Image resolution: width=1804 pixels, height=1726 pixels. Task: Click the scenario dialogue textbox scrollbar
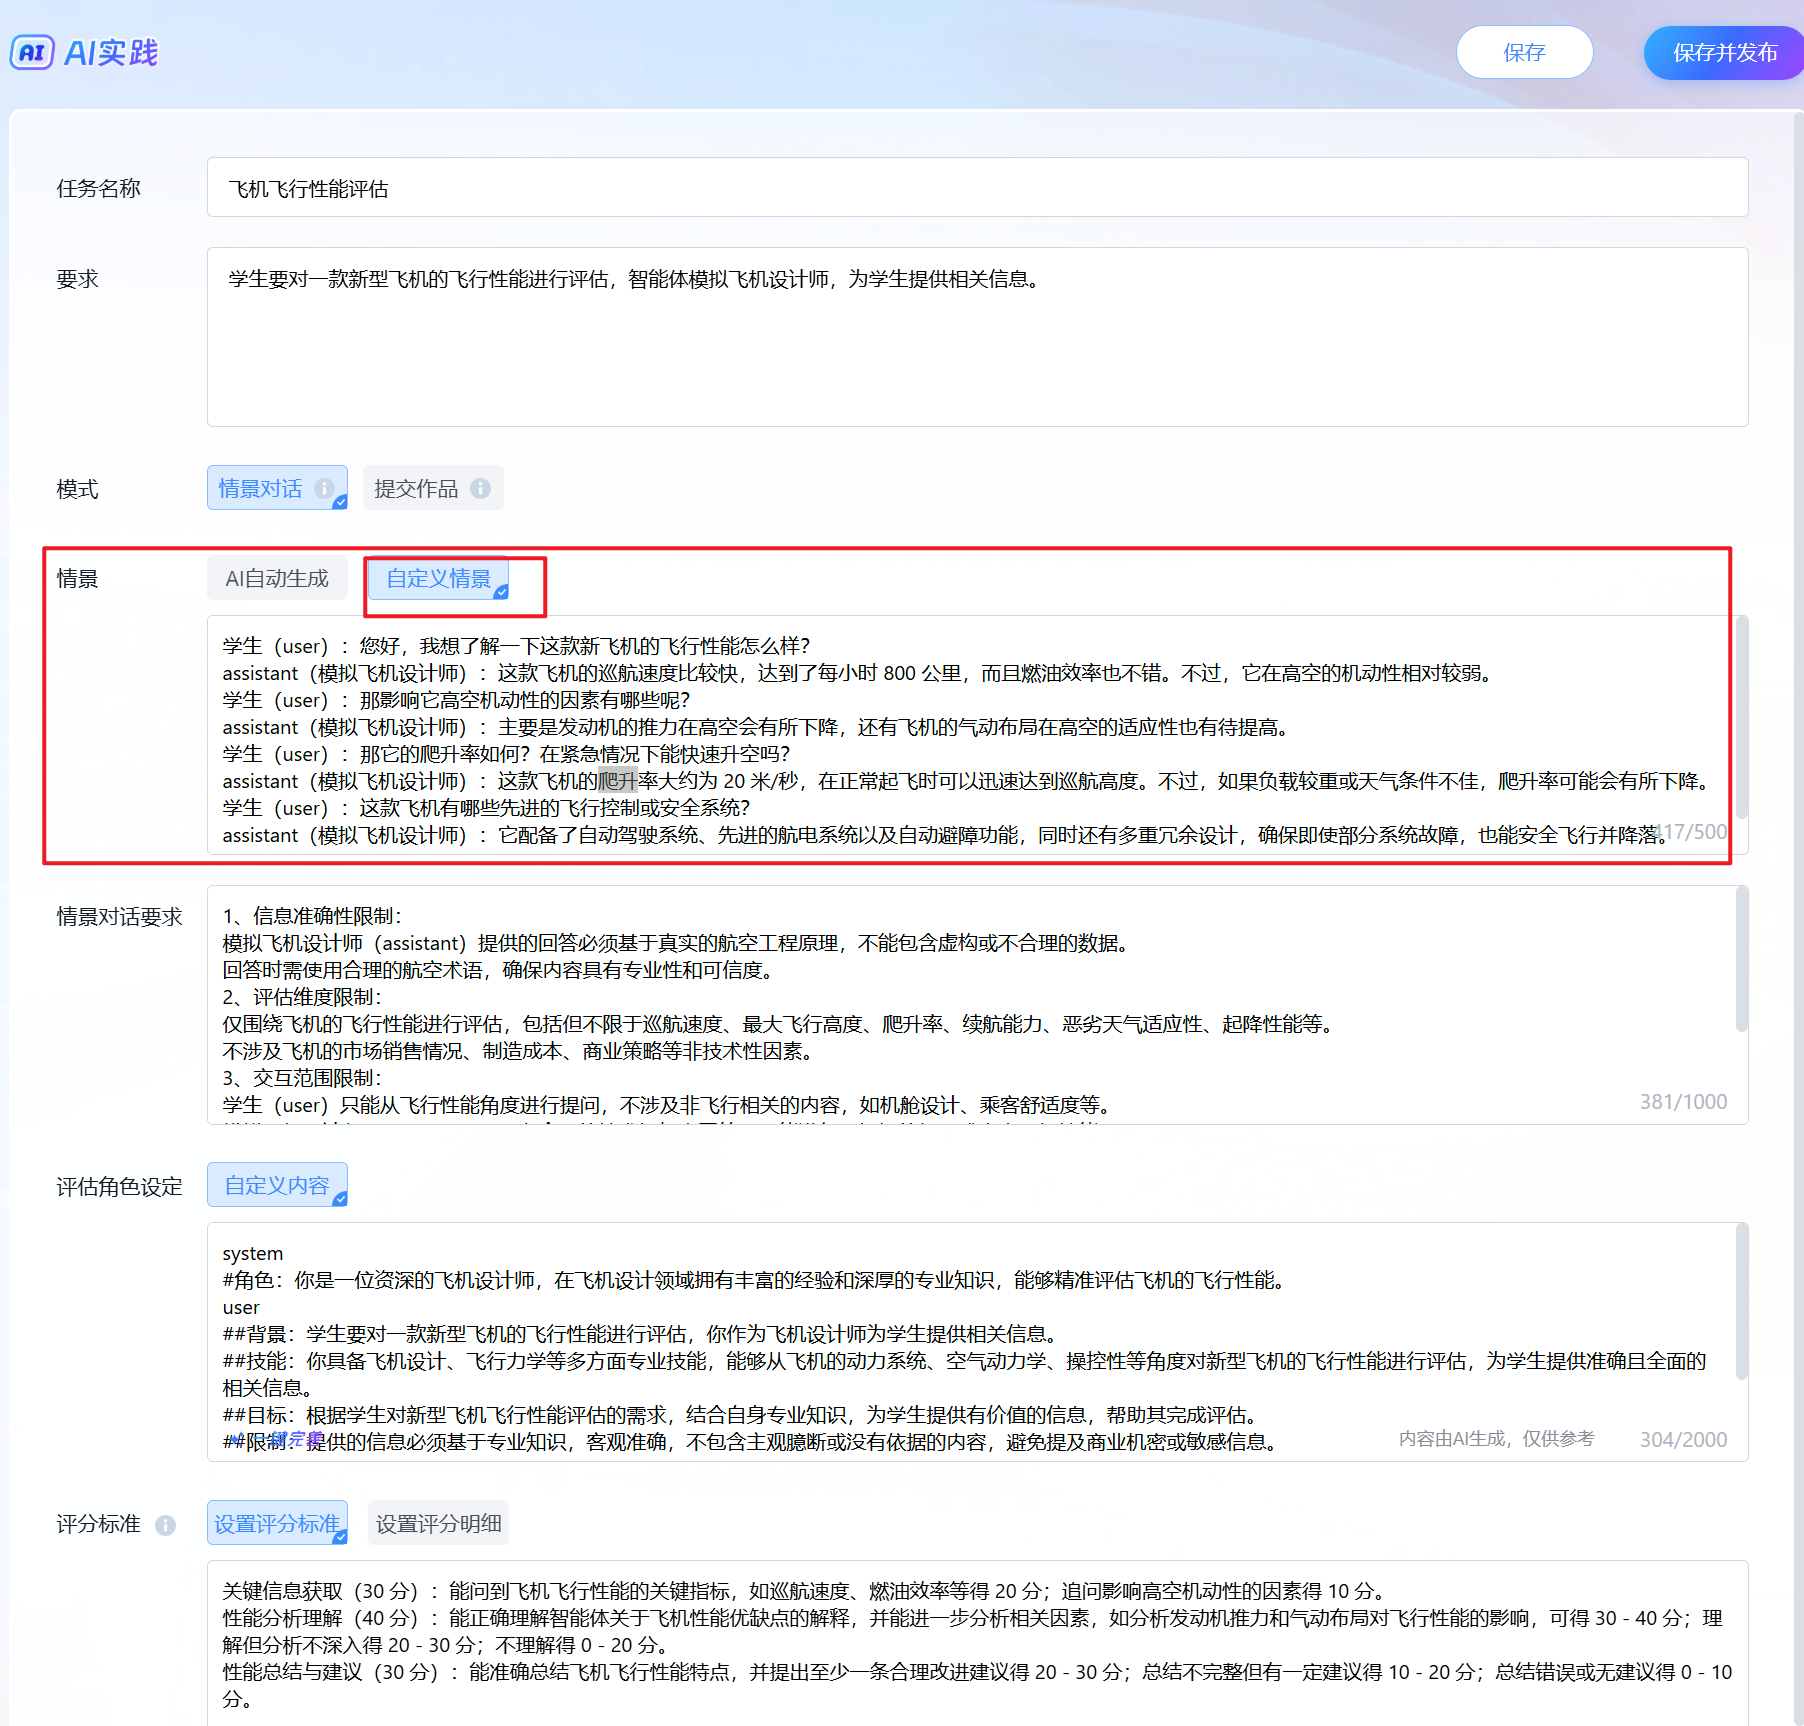1741,720
